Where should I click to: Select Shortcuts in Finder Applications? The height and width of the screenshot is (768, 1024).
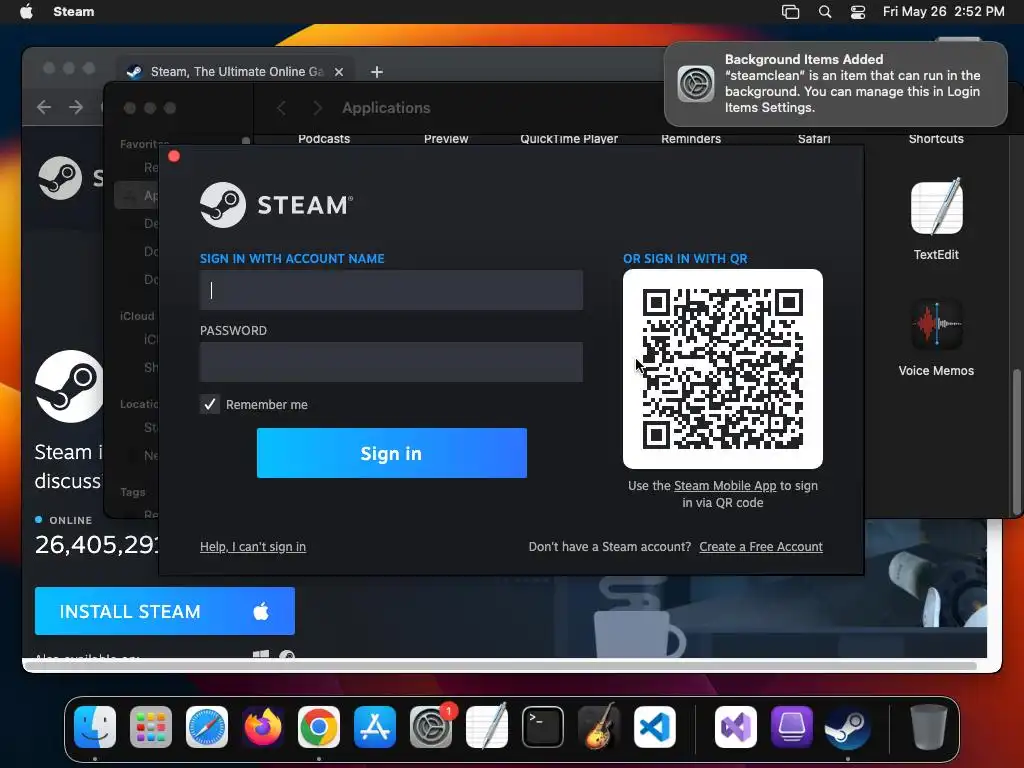936,138
